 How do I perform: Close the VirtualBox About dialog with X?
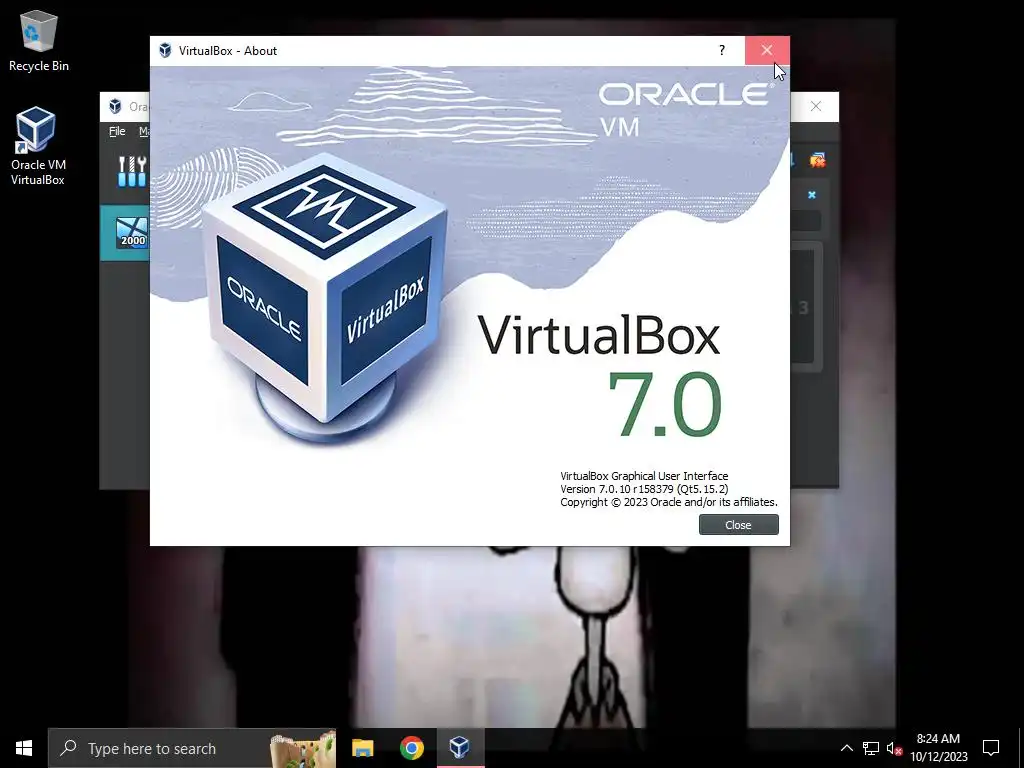click(x=767, y=50)
